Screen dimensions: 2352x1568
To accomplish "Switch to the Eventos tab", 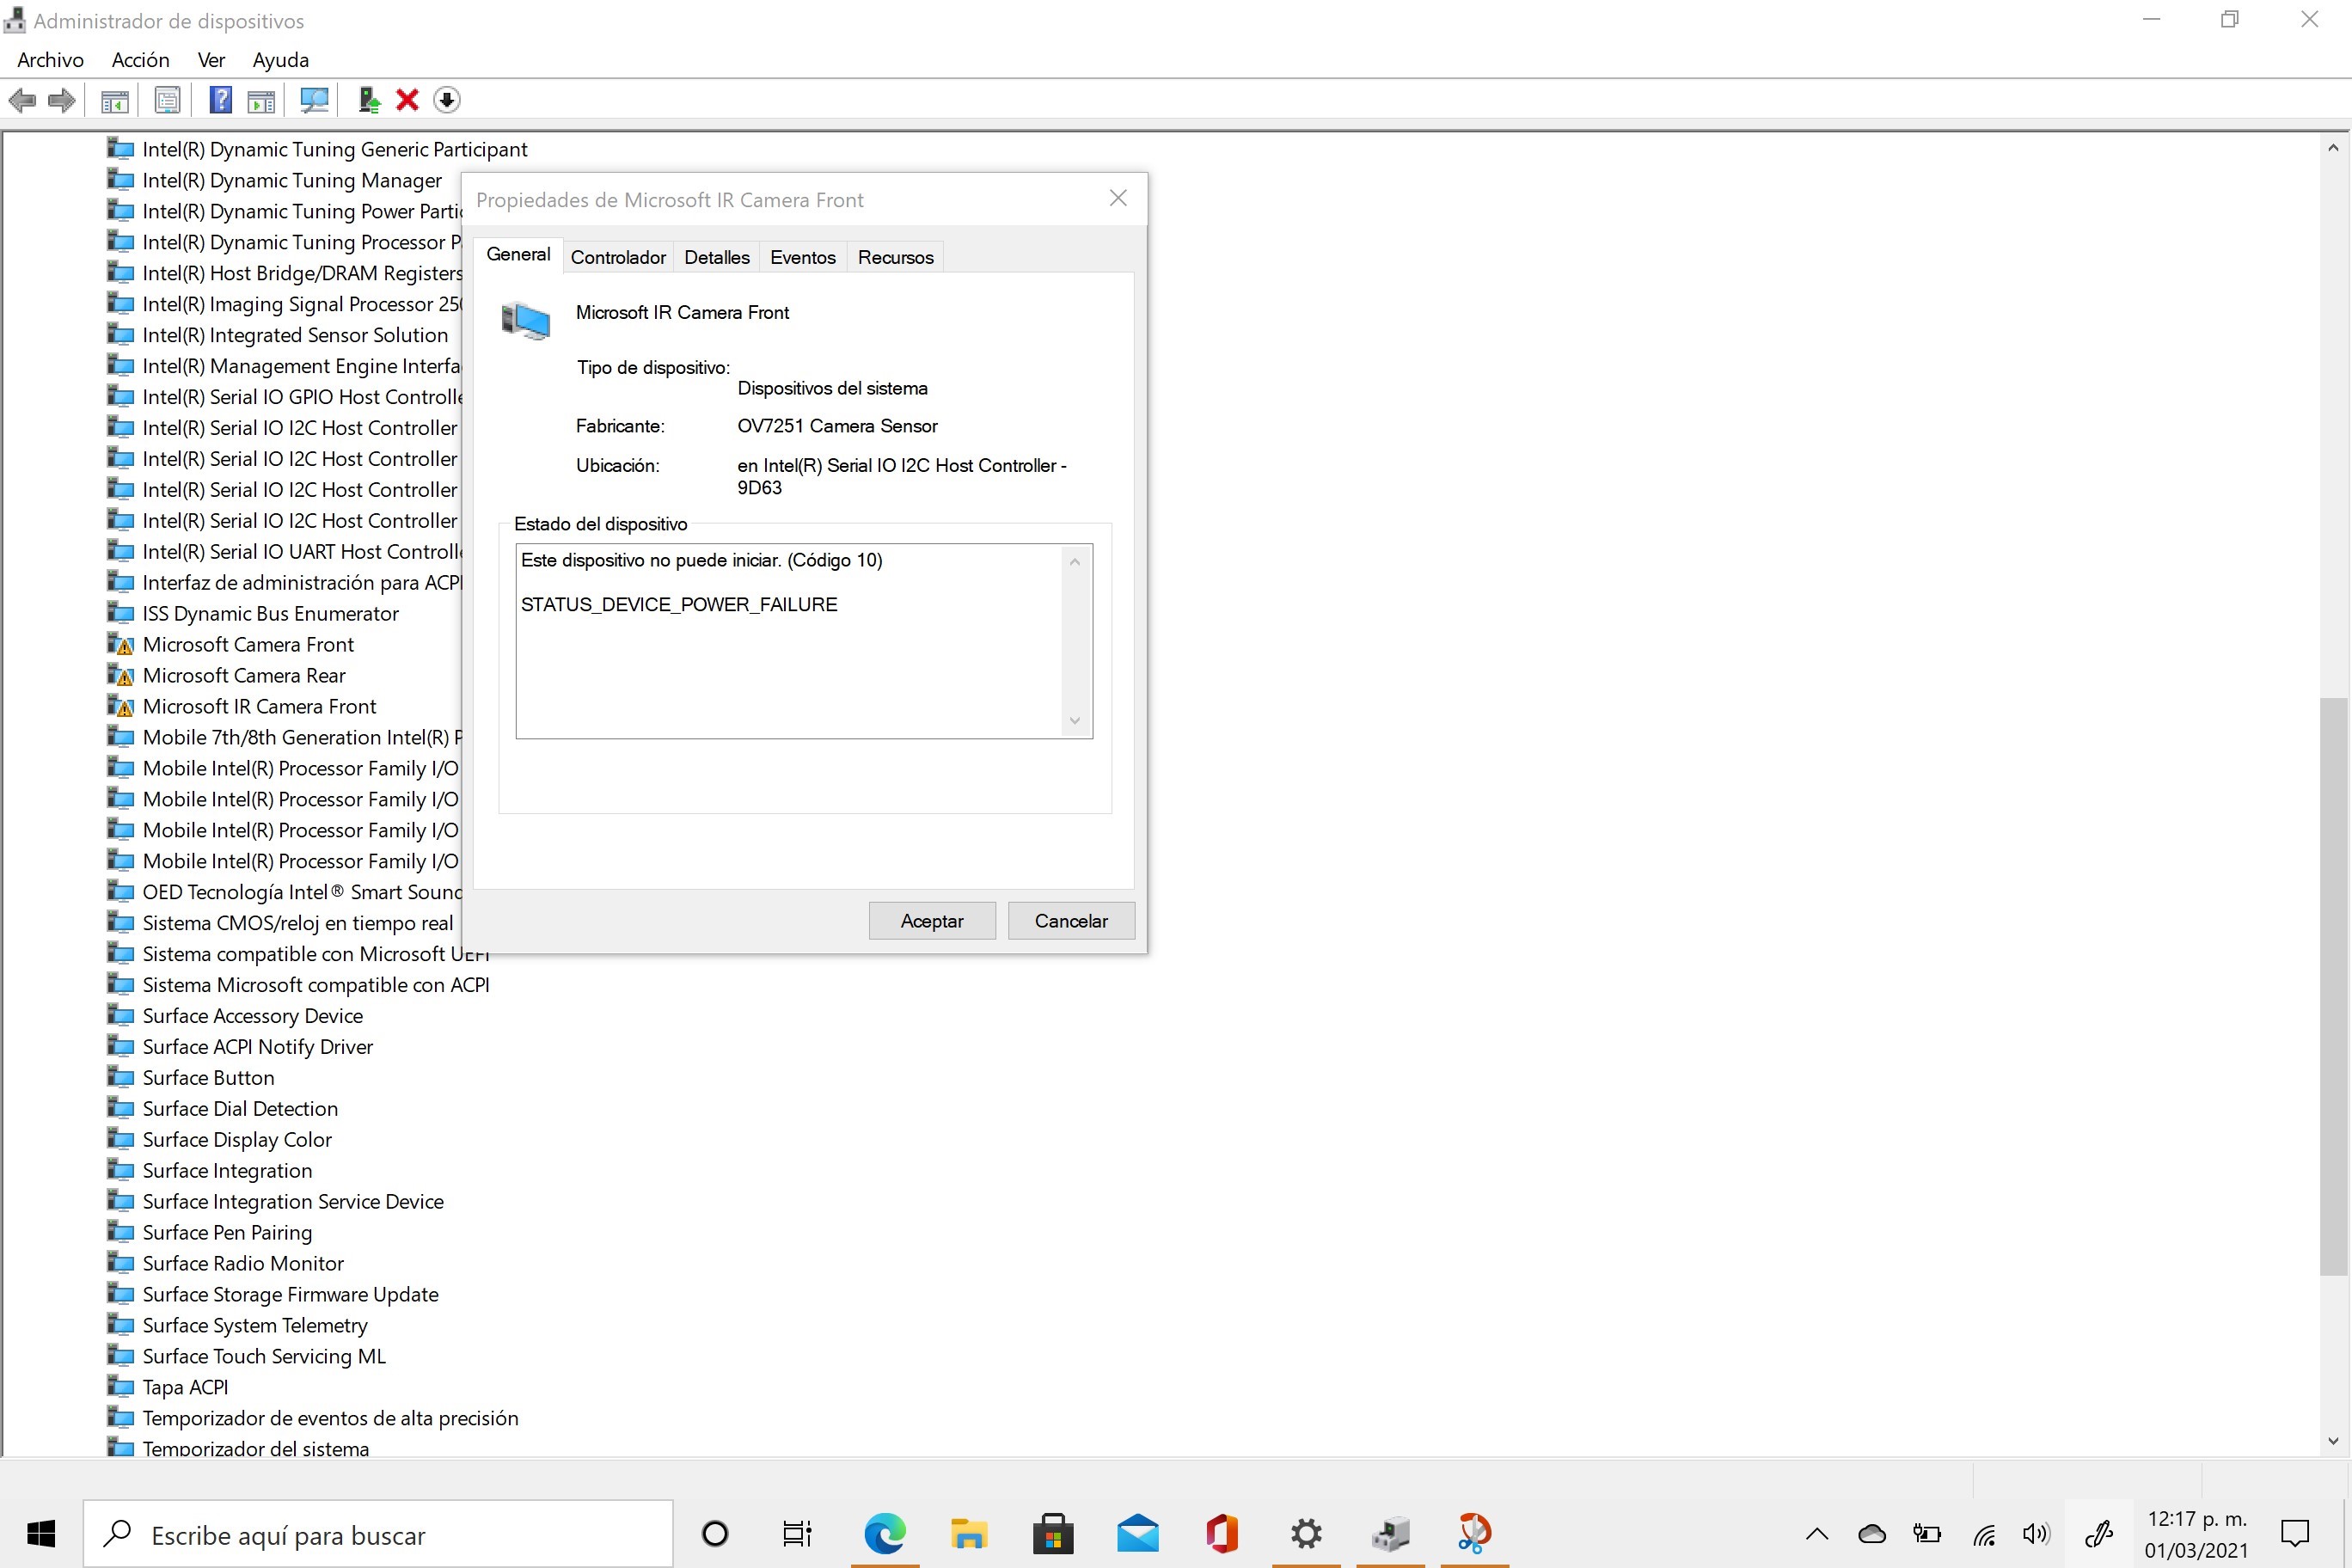I will [802, 257].
